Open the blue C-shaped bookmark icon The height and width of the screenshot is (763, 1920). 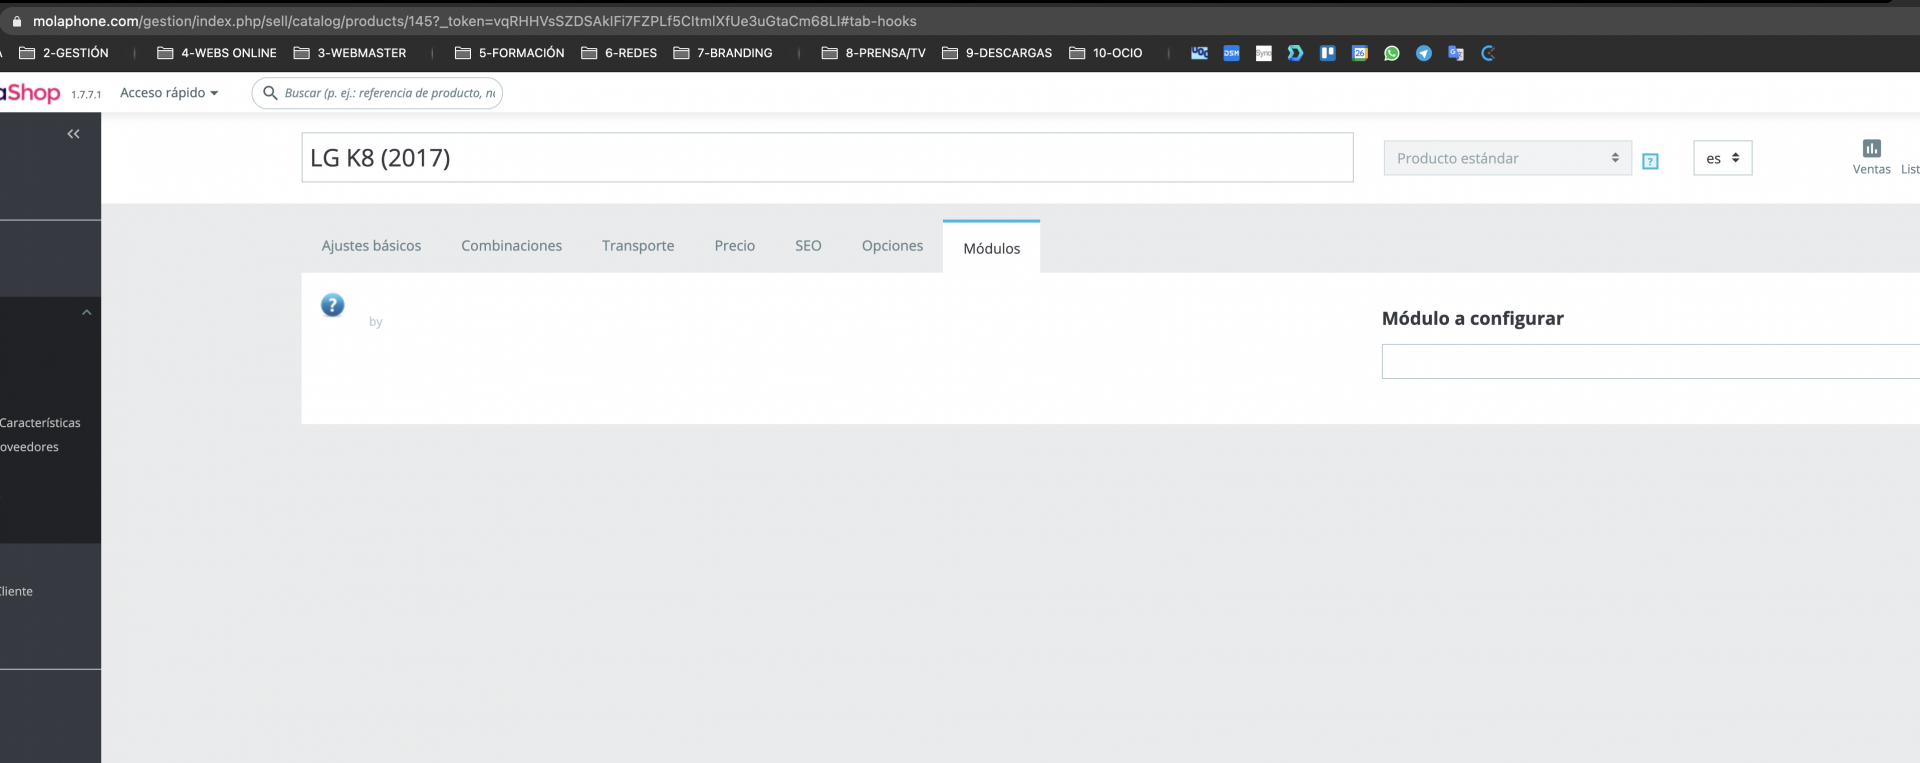coord(1487,53)
